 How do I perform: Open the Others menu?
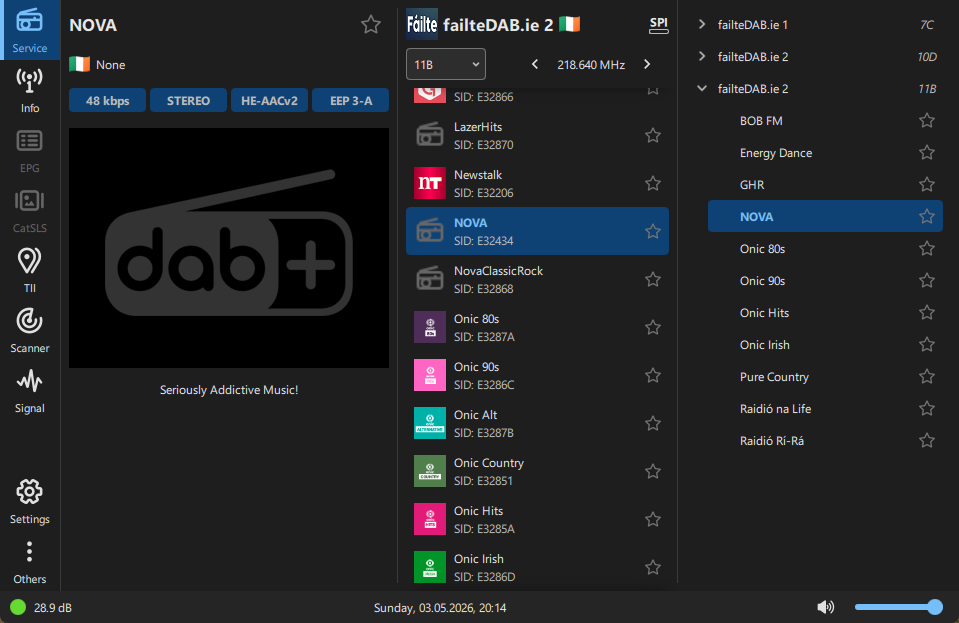(x=29, y=562)
